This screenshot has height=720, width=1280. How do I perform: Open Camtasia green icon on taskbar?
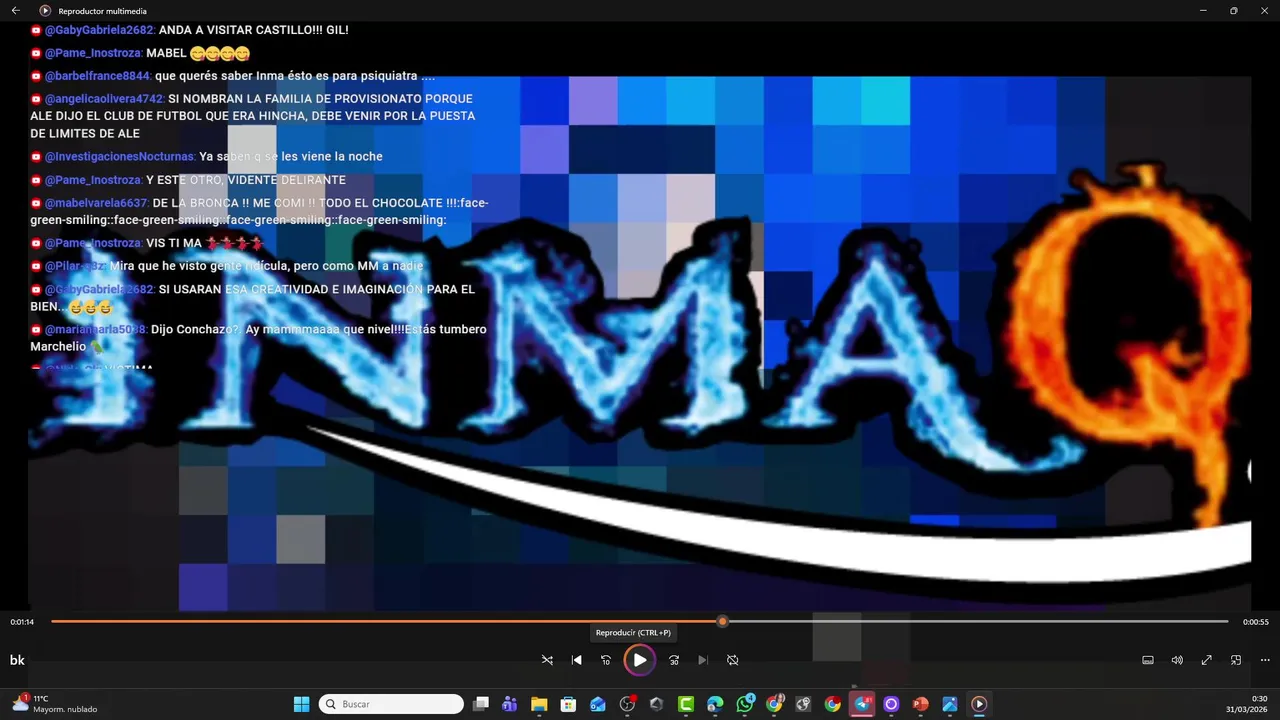pyautogui.click(x=686, y=704)
